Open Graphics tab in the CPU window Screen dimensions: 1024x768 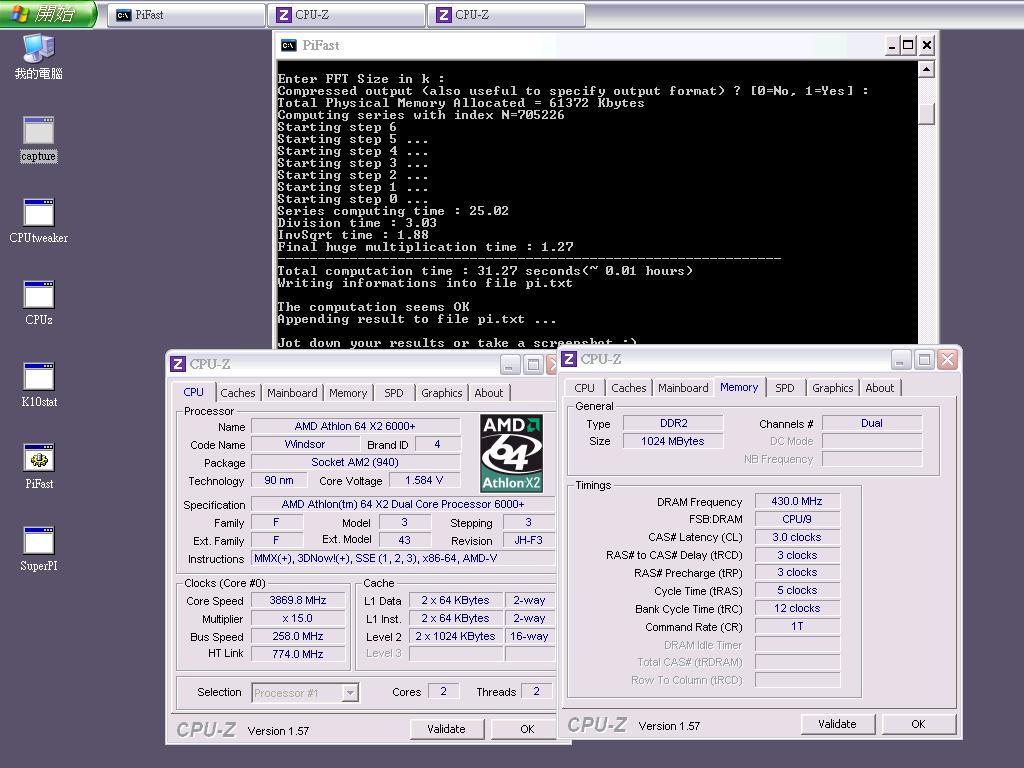coord(441,393)
